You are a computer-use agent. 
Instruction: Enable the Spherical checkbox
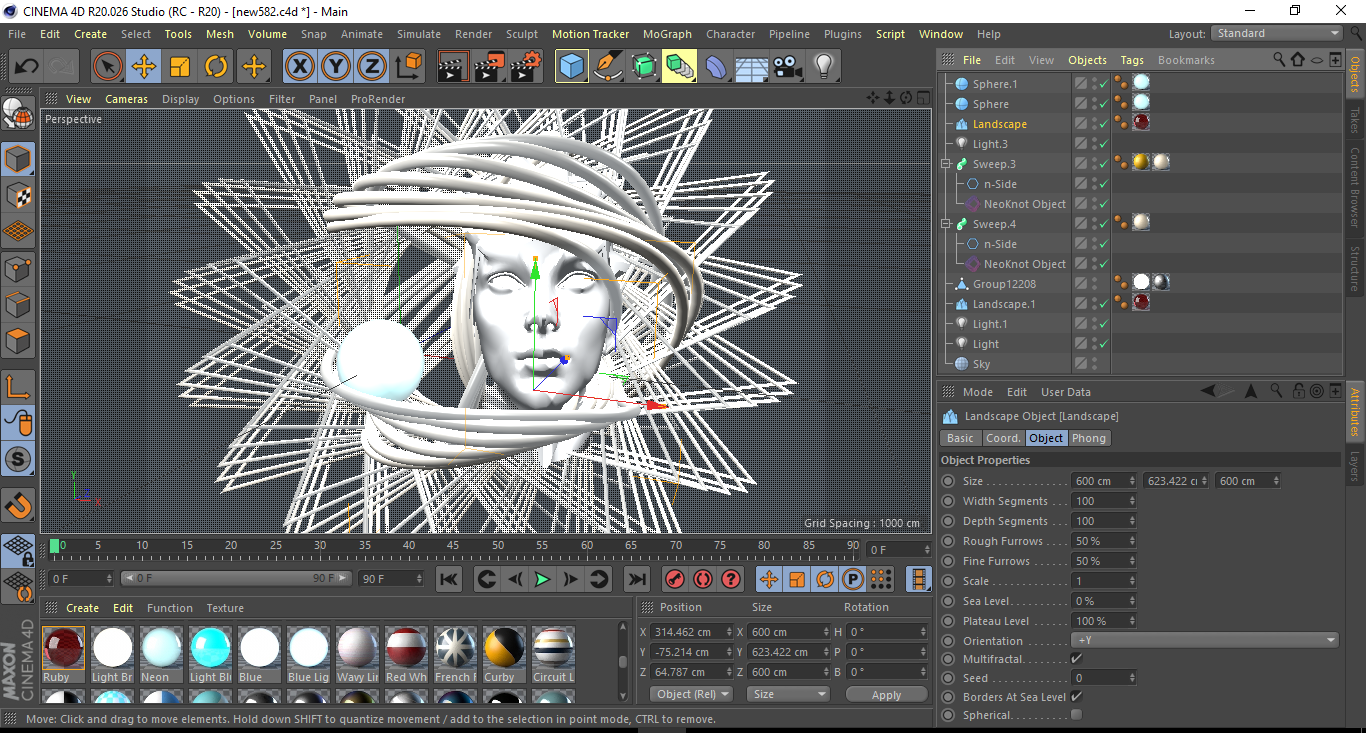(1076, 715)
